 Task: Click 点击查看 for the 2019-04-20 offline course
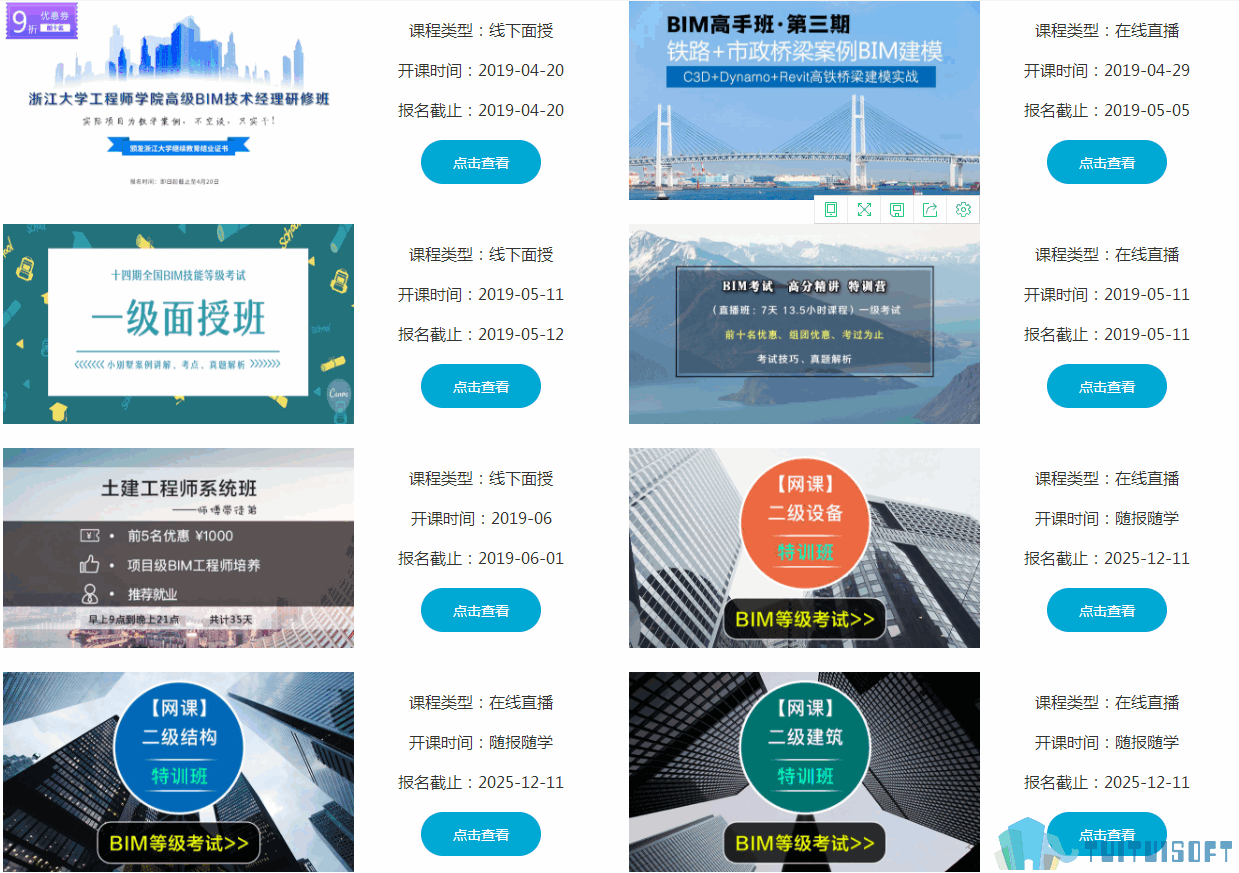click(481, 162)
